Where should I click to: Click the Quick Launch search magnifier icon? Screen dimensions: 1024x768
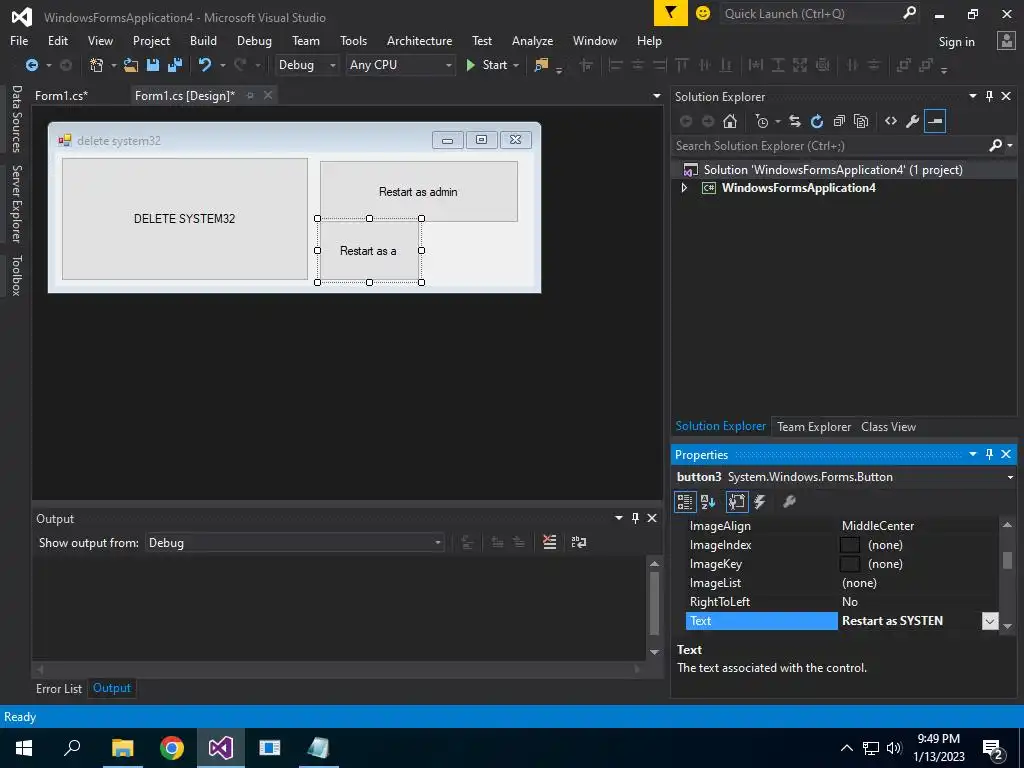pos(909,13)
